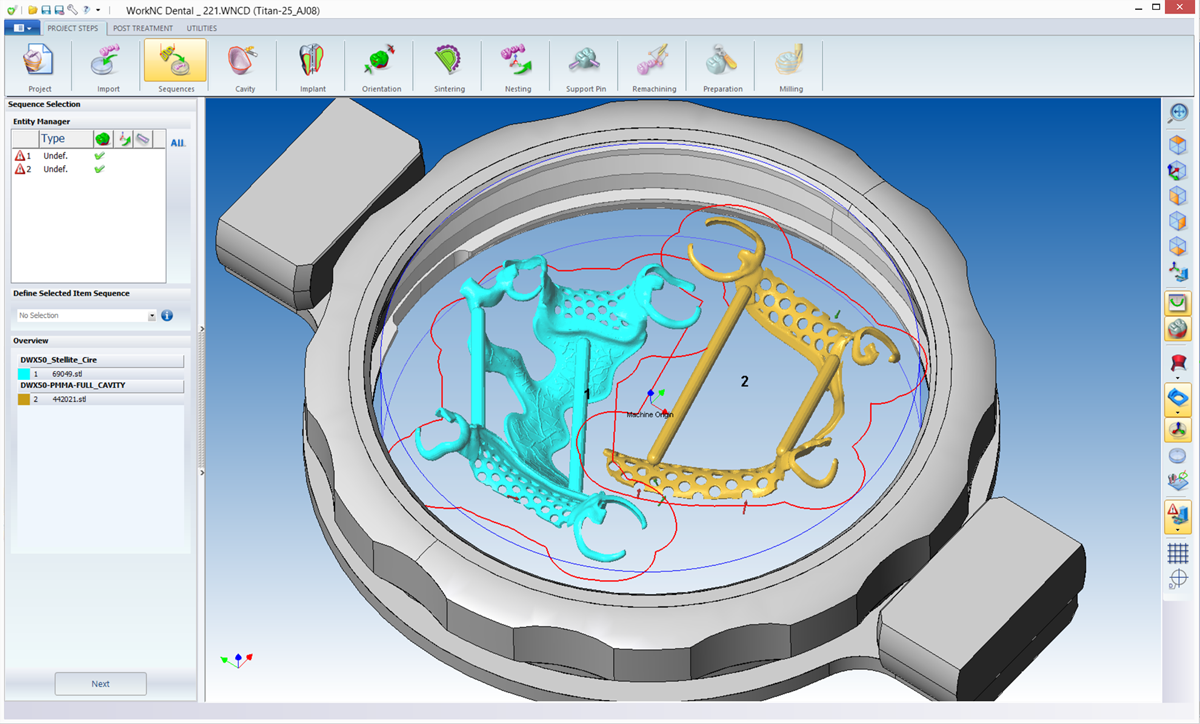
Task: Open the Cavity project step
Action: (245, 67)
